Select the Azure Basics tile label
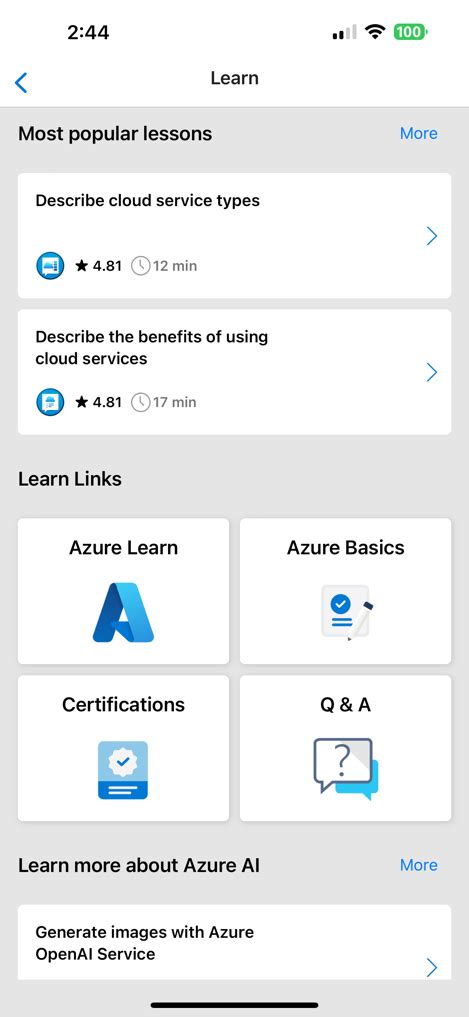This screenshot has height=1017, width=469. [x=346, y=548]
